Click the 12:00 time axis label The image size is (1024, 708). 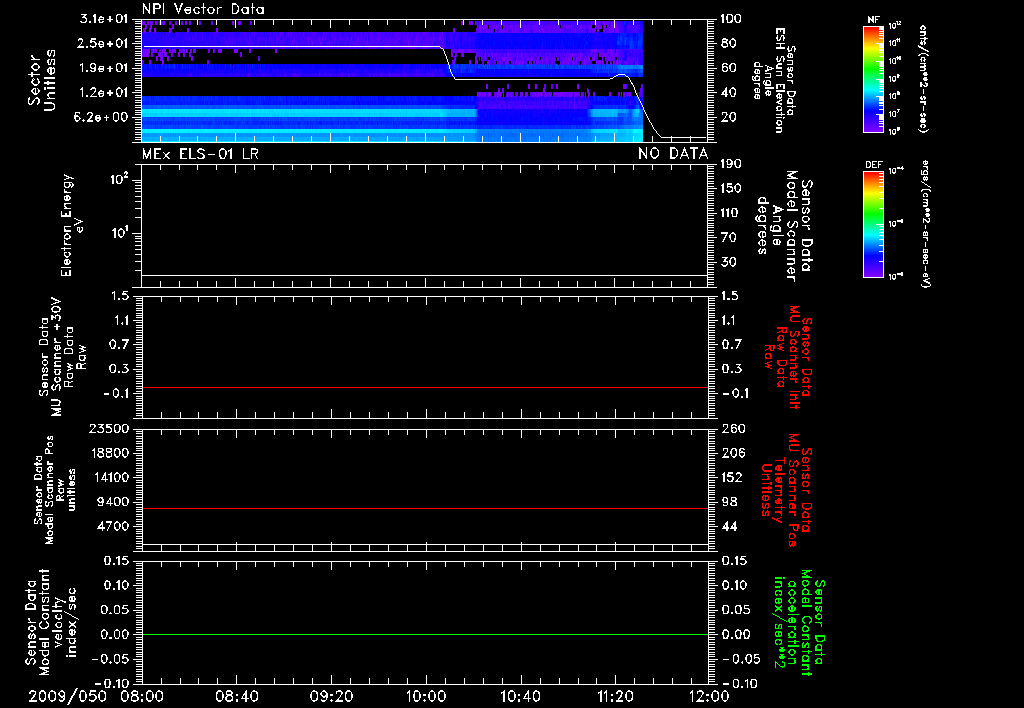709,696
